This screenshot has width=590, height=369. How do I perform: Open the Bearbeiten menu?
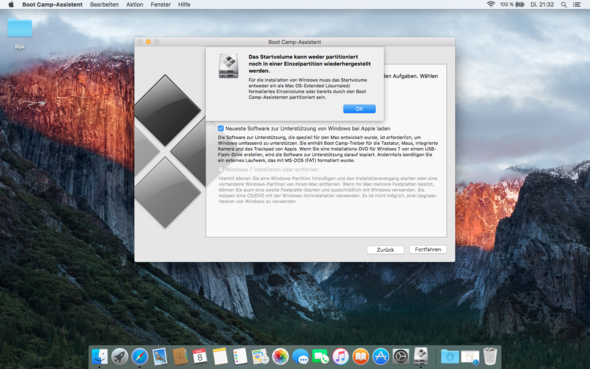104,5
